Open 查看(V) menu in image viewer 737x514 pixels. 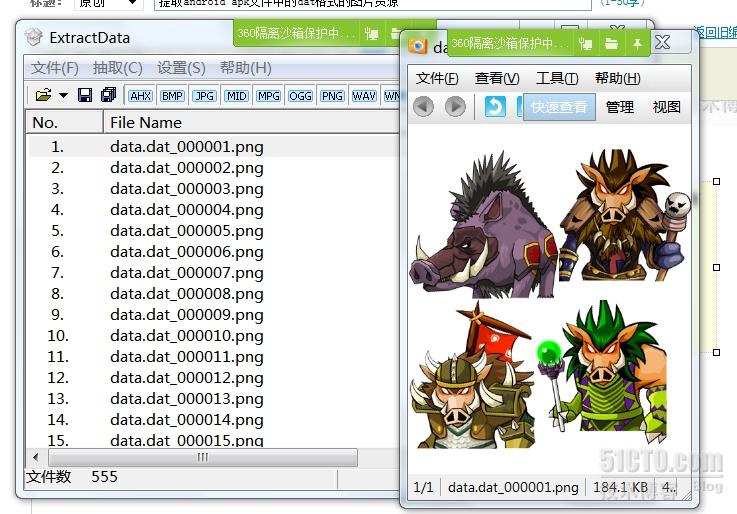click(497, 78)
